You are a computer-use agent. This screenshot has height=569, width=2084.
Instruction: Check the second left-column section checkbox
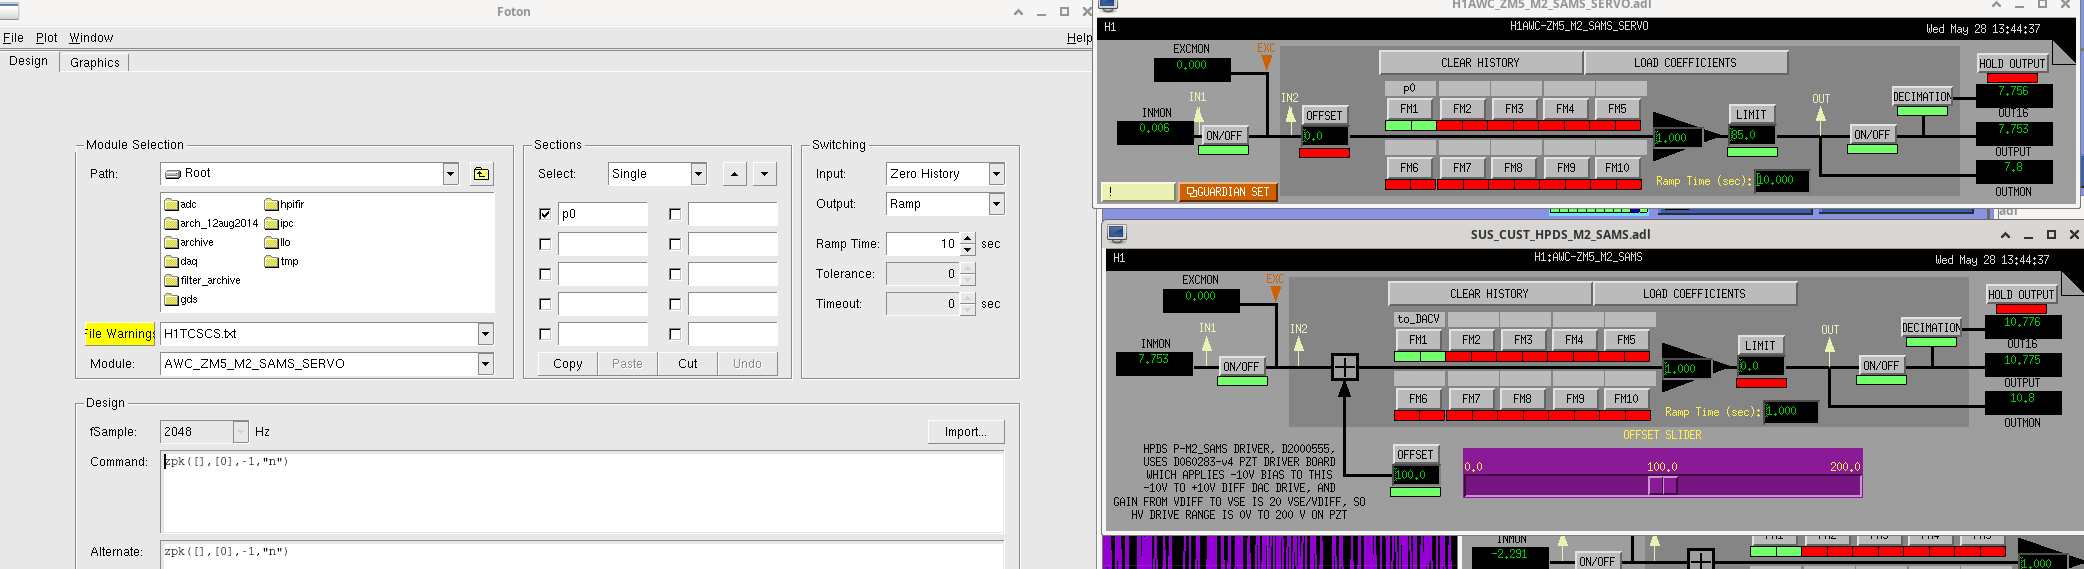[545, 244]
